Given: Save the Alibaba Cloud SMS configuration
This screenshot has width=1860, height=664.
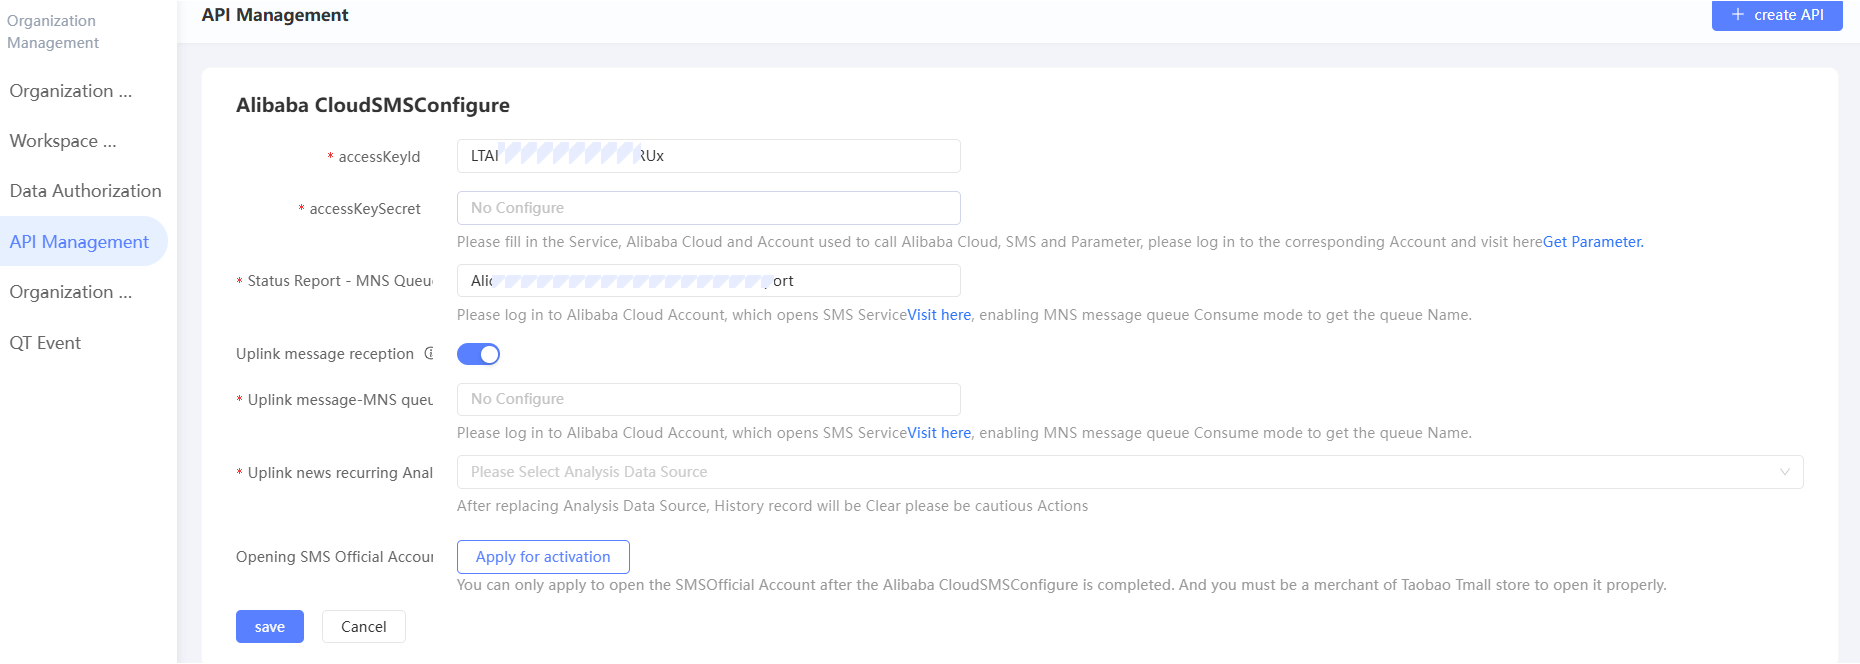Looking at the screenshot, I should [270, 627].
